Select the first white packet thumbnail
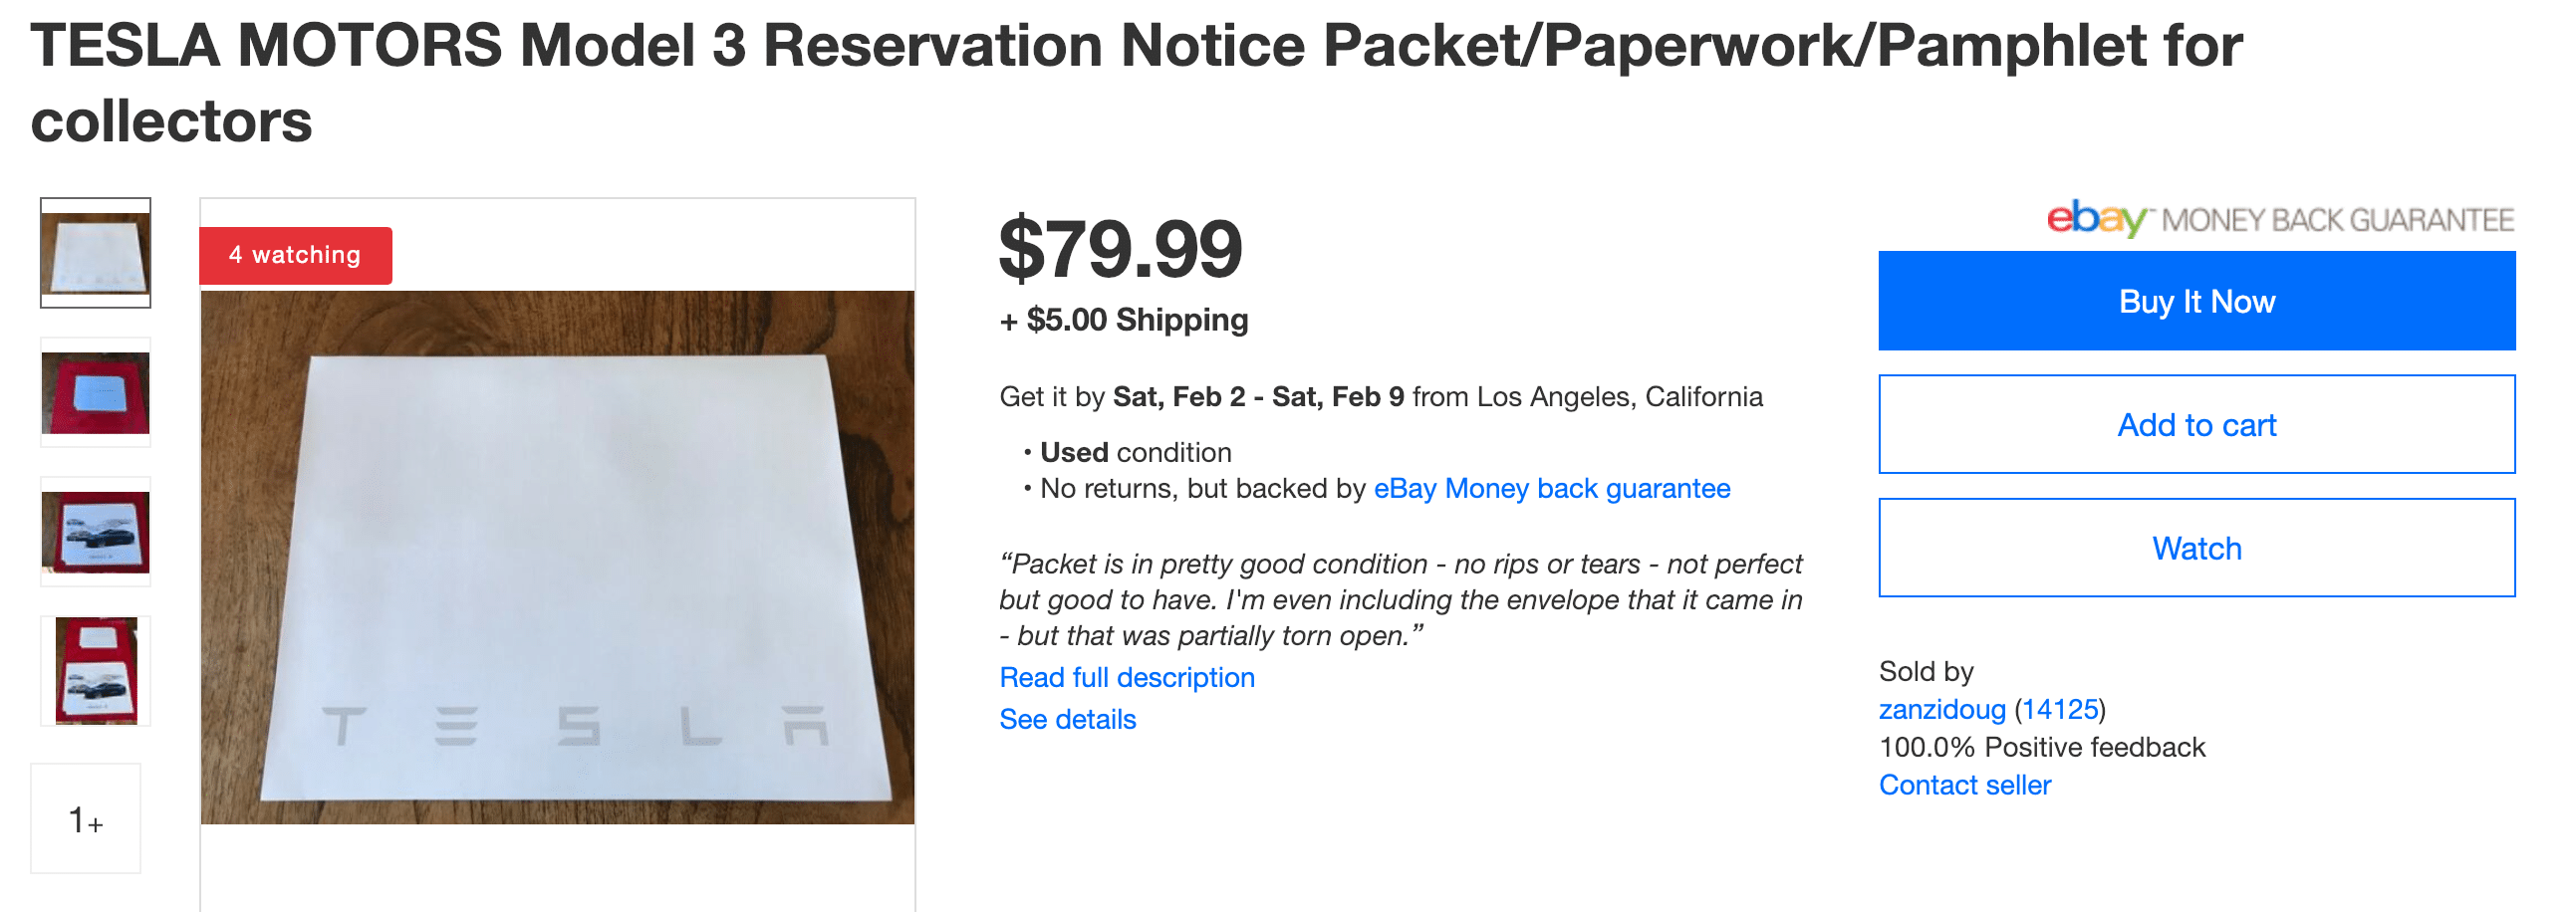Image resolution: width=2576 pixels, height=912 pixels. pos(95,253)
